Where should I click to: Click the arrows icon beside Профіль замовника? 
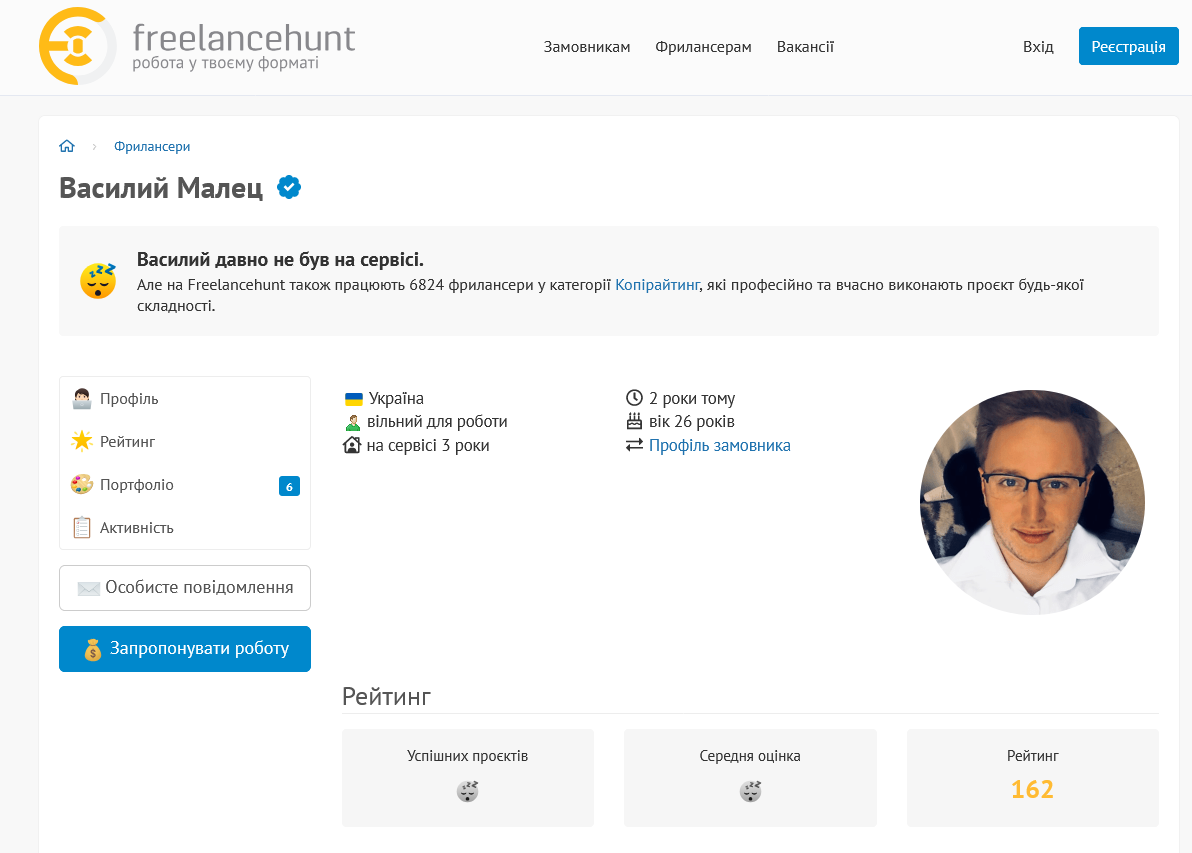[x=634, y=446]
